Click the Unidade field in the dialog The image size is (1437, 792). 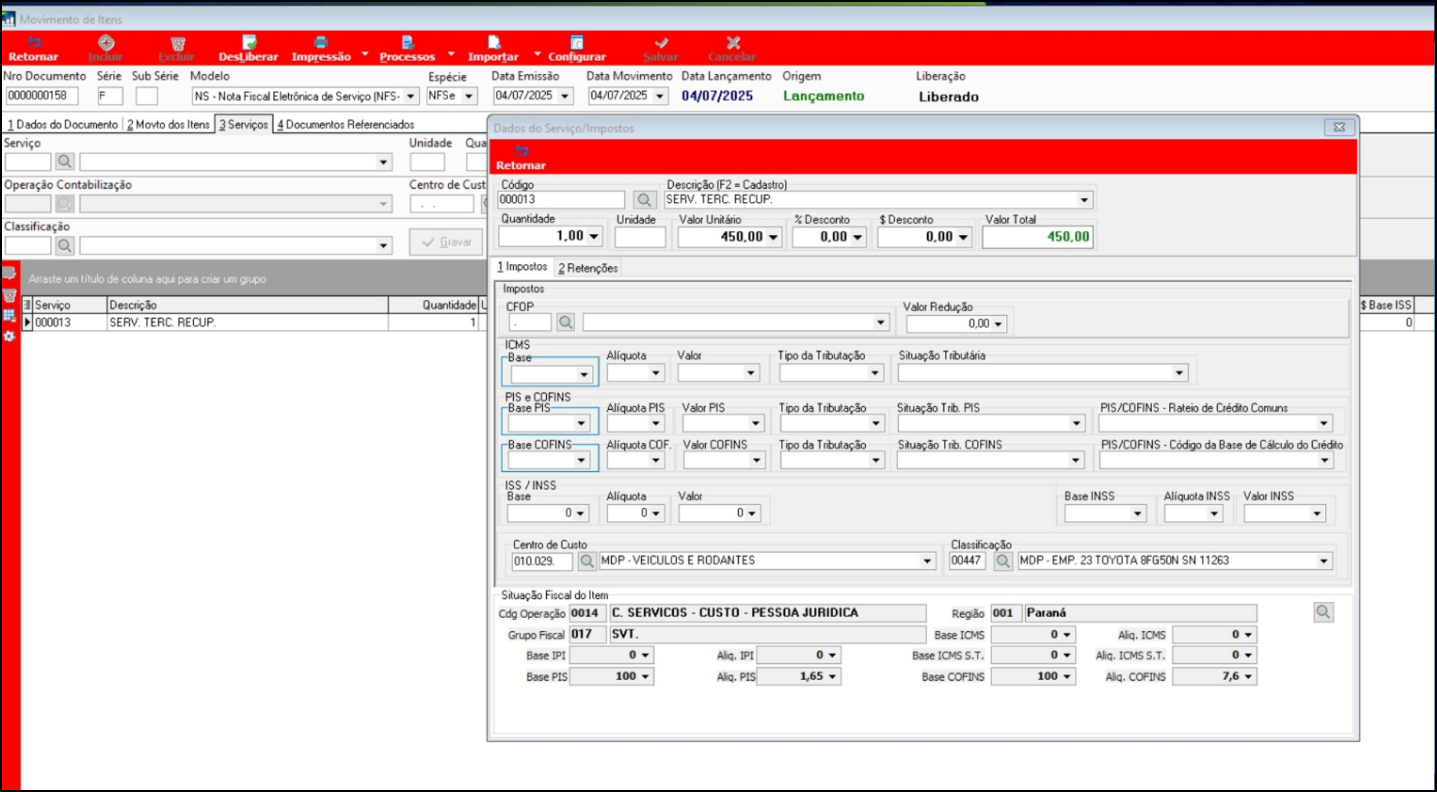[x=640, y=237]
